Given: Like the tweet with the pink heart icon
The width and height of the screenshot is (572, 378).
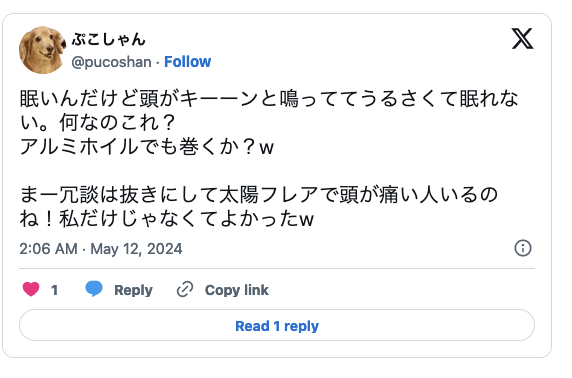Looking at the screenshot, I should point(31,290).
